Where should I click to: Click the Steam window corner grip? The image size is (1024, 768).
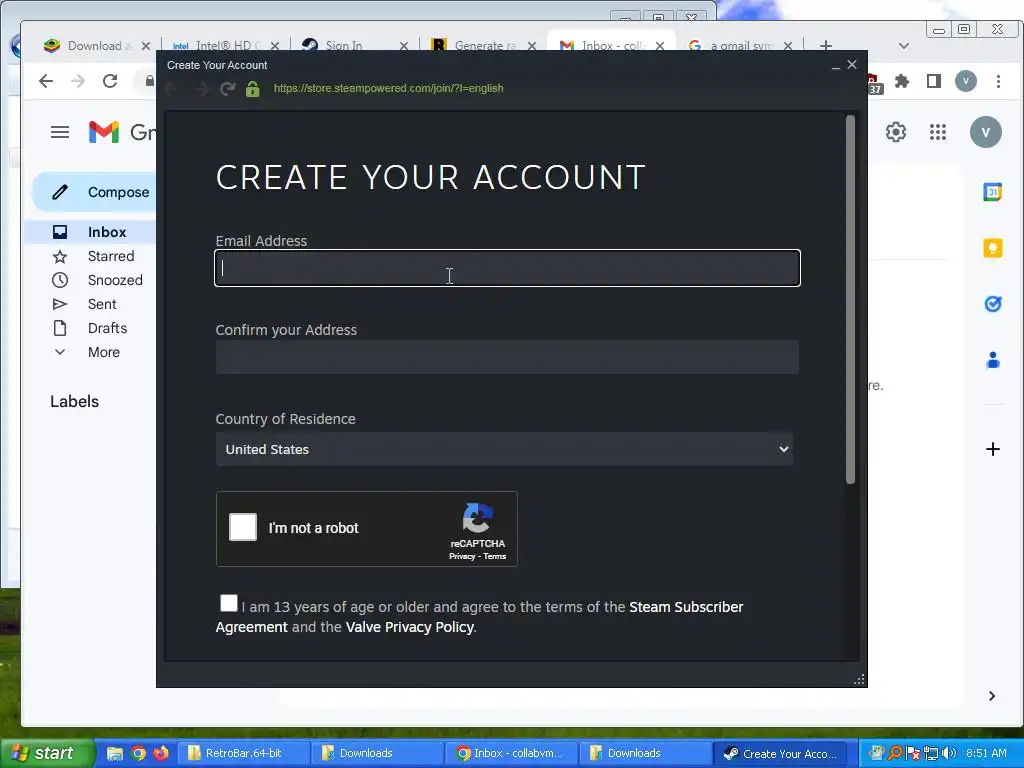click(x=859, y=679)
